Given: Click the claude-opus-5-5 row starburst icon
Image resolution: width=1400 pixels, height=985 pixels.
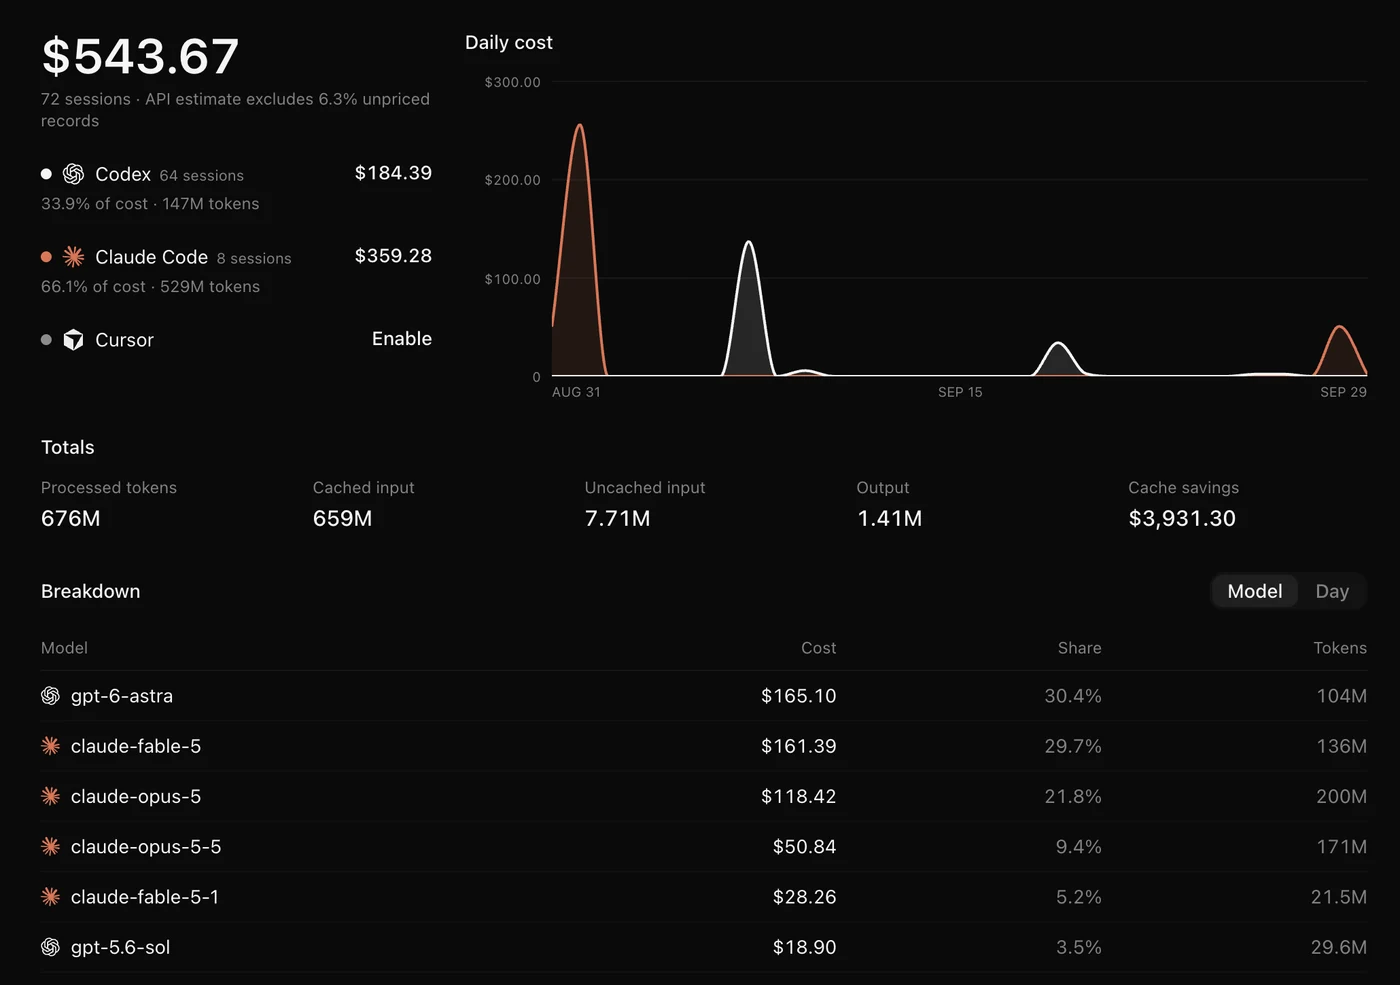Looking at the screenshot, I should click(50, 847).
